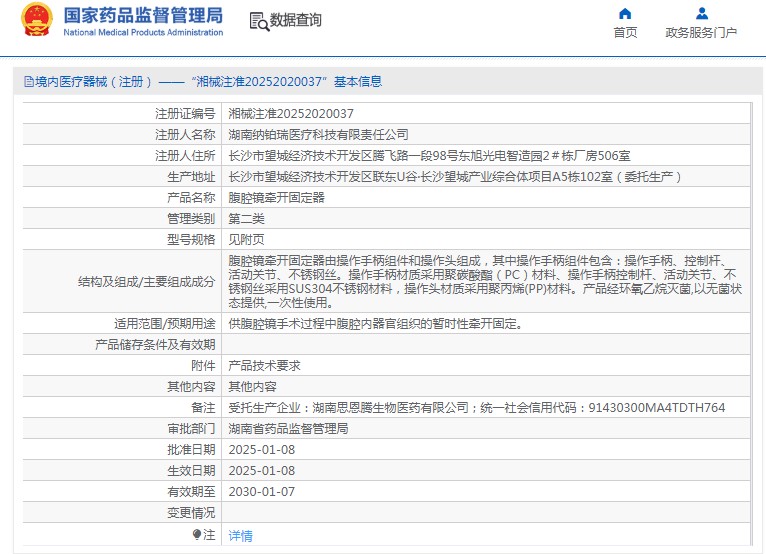Click intended use text 供腹腔镜手术过程

click(x=375, y=324)
